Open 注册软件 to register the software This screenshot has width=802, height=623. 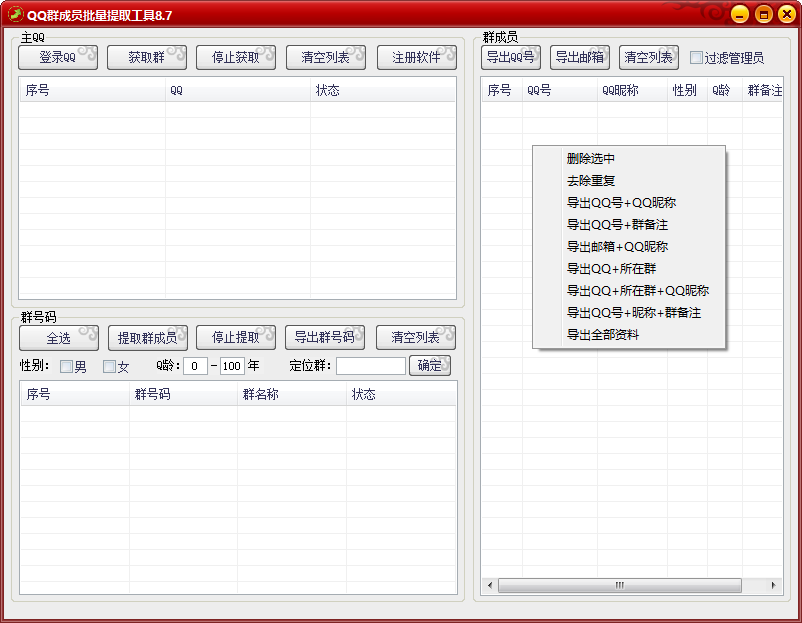click(416, 57)
